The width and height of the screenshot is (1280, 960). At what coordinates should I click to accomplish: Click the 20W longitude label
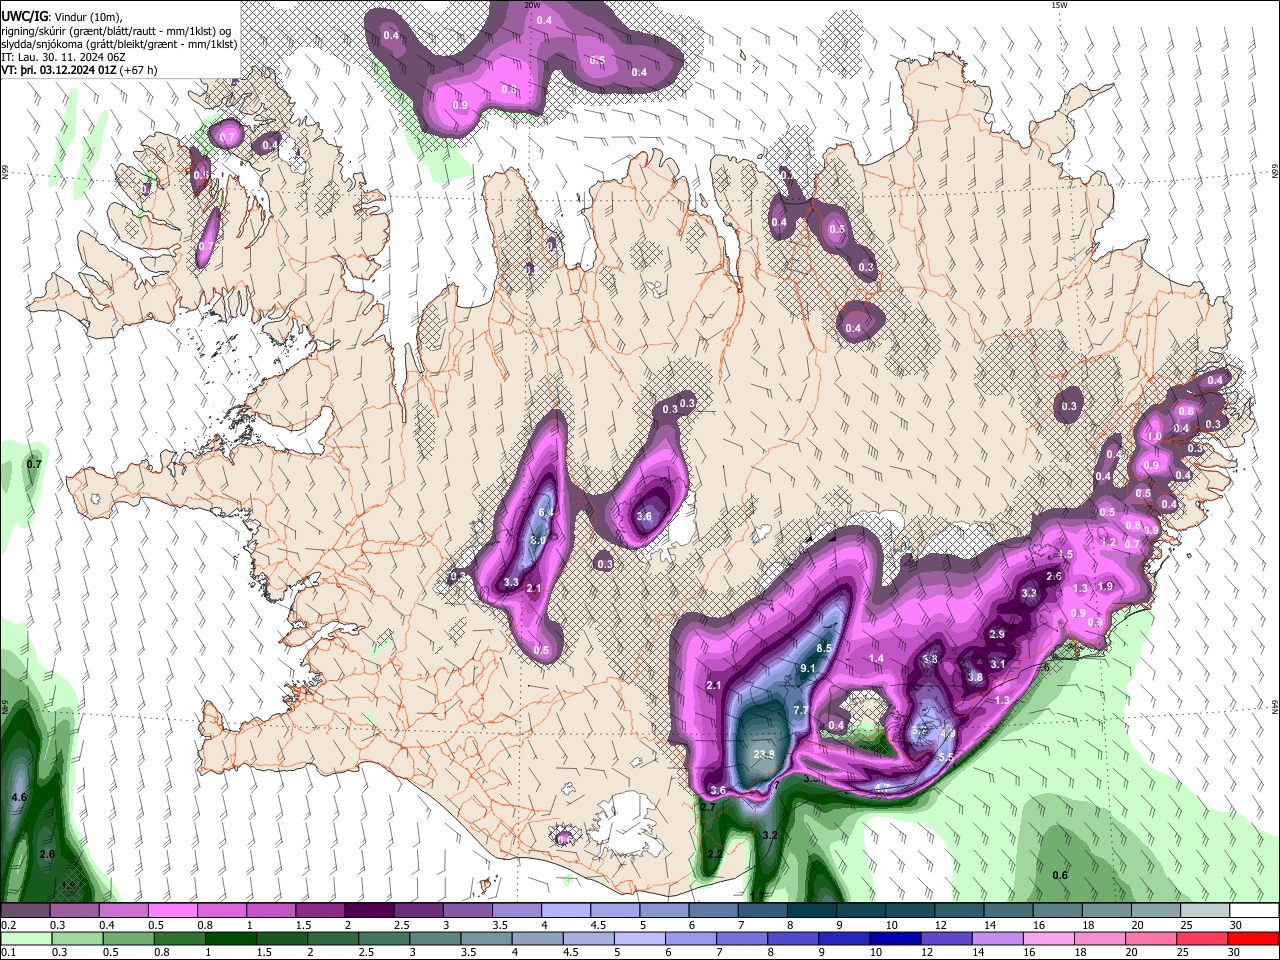(x=532, y=5)
